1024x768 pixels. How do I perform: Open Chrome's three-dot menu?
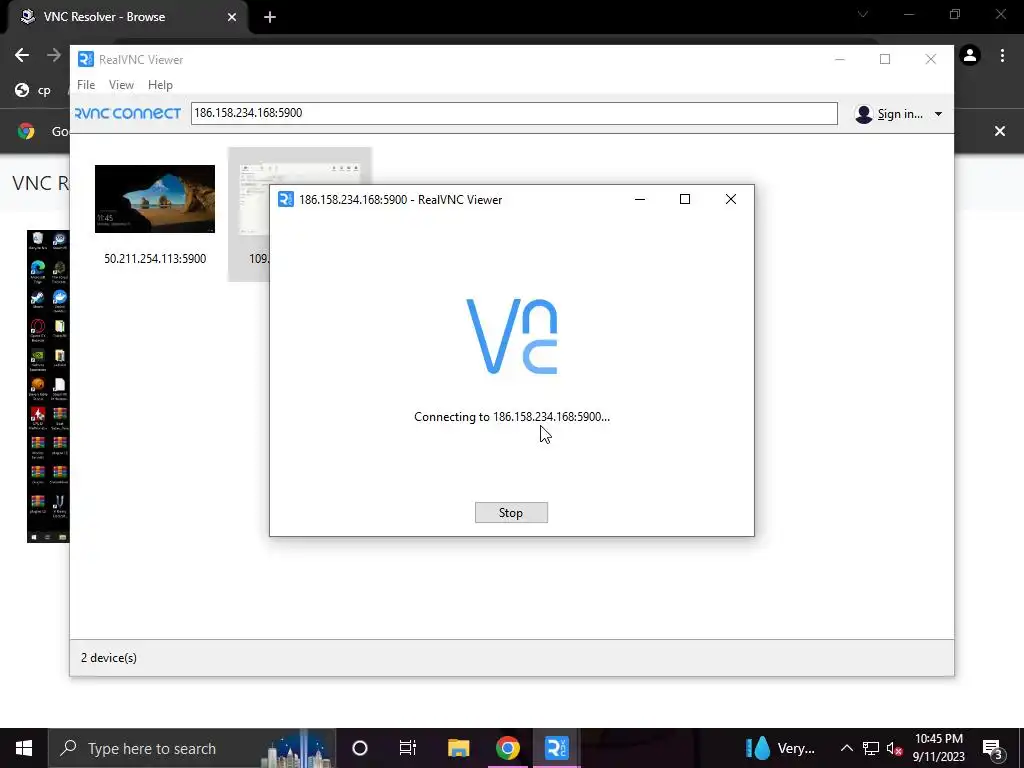[1002, 56]
